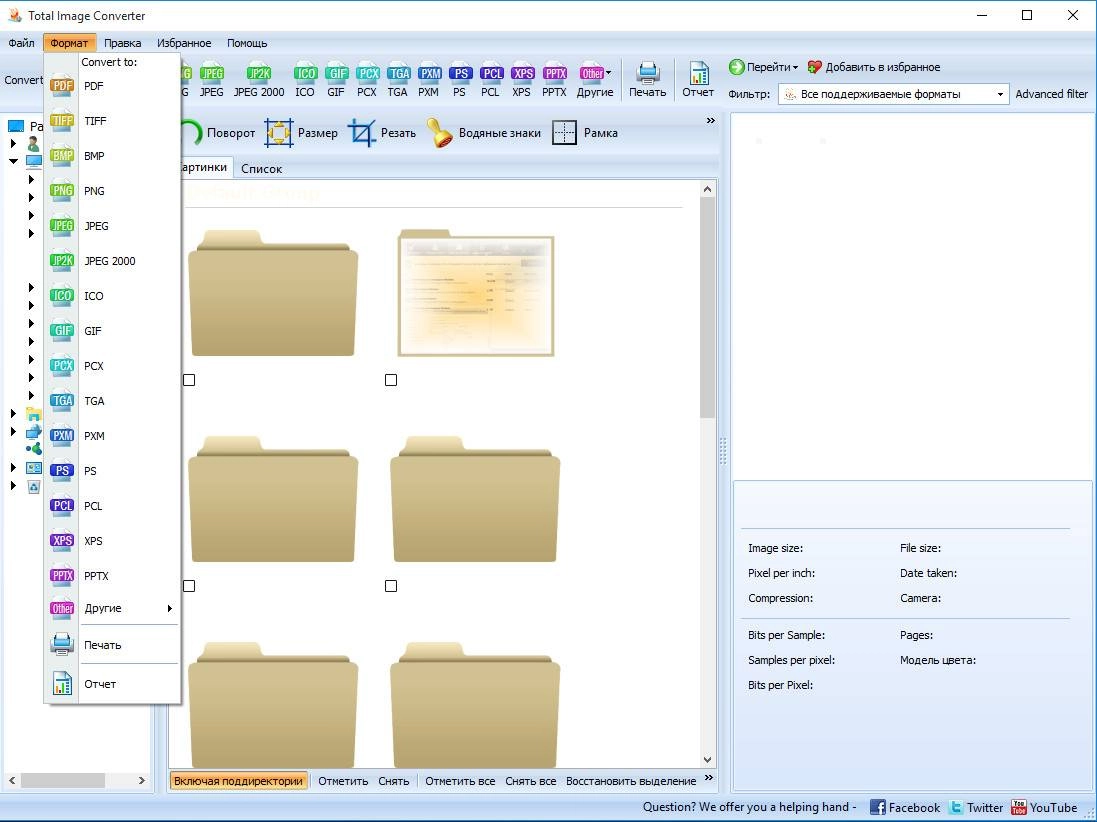The height and width of the screenshot is (822, 1097).
Task: Open the YouTube link
Action: tap(1045, 807)
